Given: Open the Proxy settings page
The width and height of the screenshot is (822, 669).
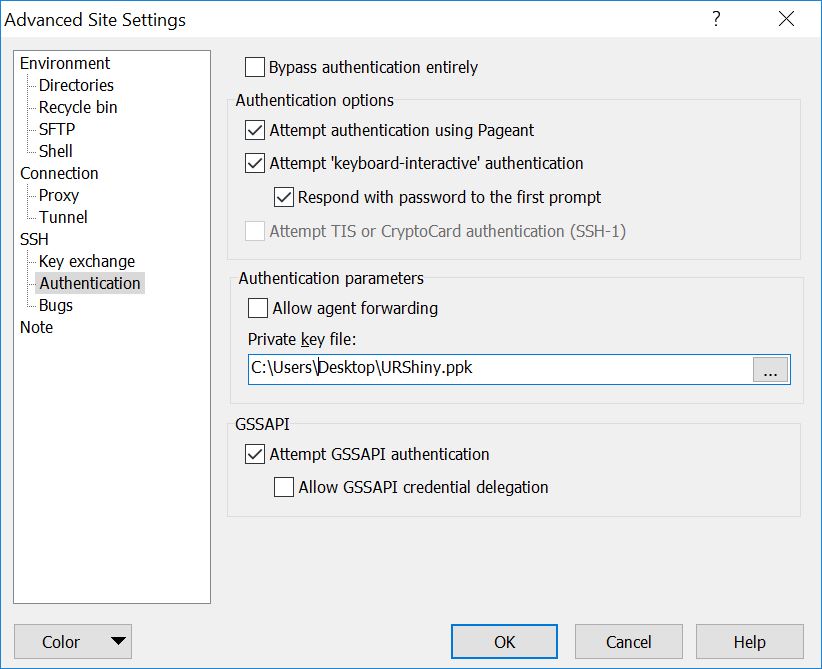Looking at the screenshot, I should pos(58,195).
